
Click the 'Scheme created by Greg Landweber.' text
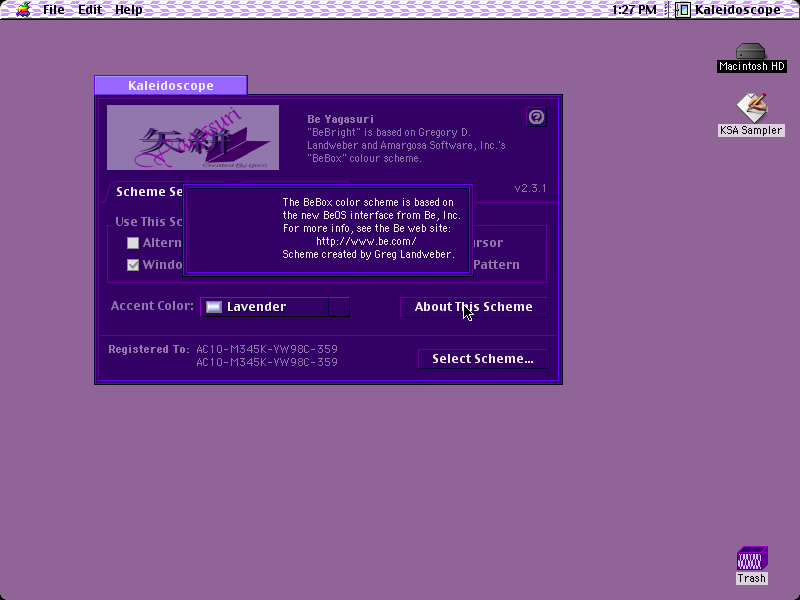[x=368, y=254]
